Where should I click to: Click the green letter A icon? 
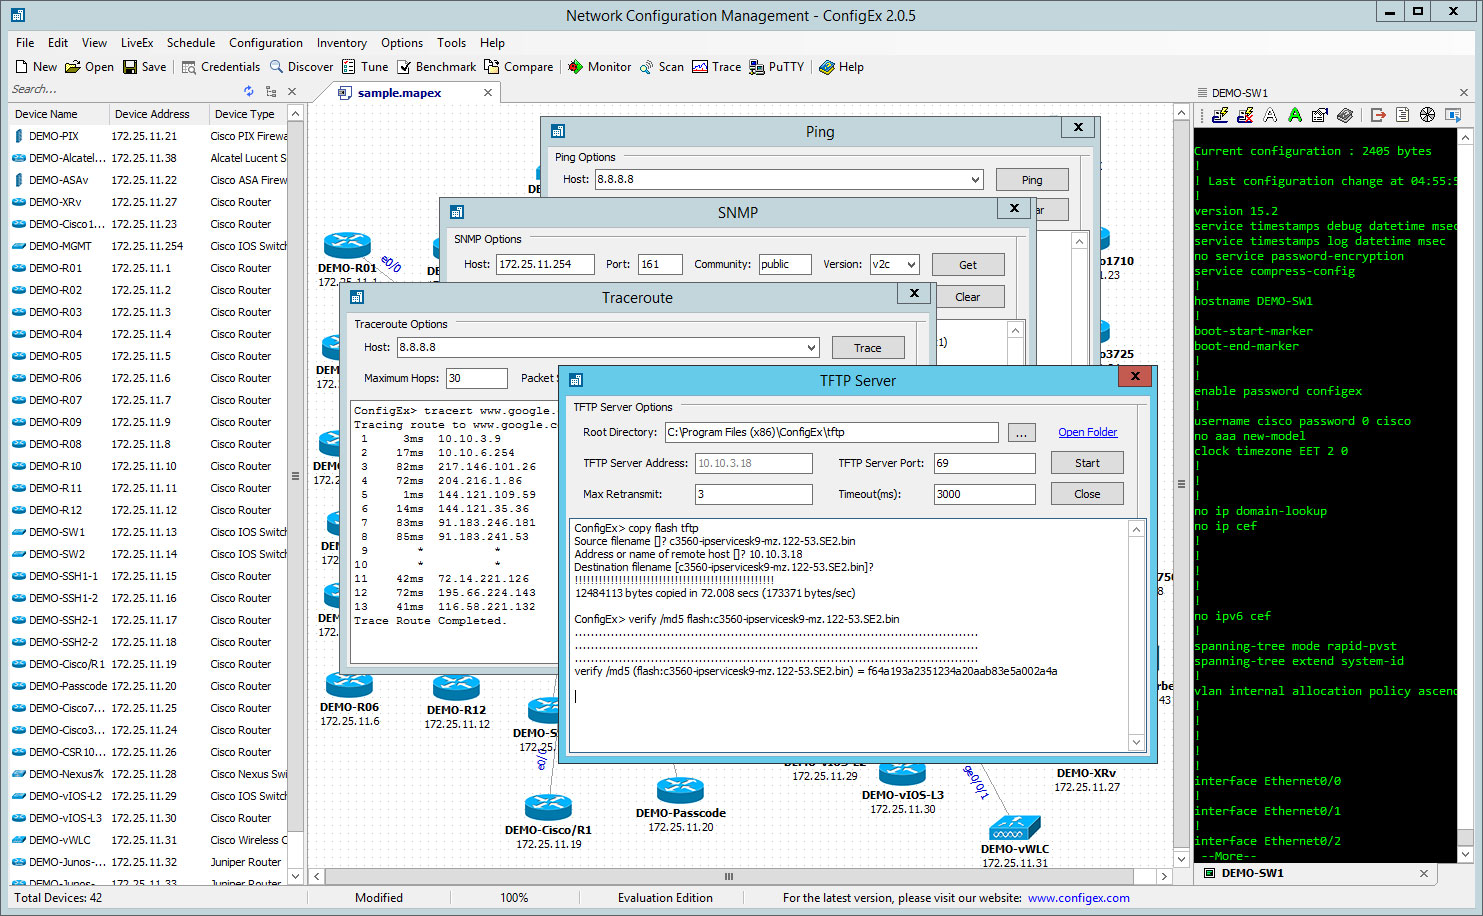coord(1295,115)
